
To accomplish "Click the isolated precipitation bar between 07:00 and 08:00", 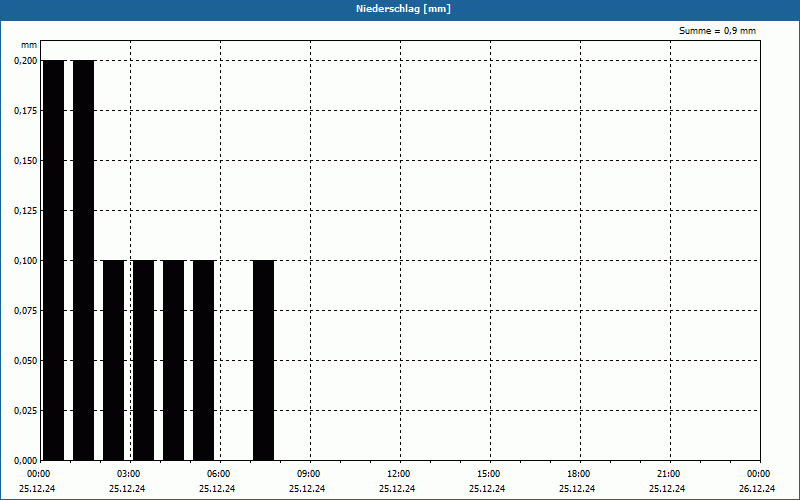I will [264, 360].
